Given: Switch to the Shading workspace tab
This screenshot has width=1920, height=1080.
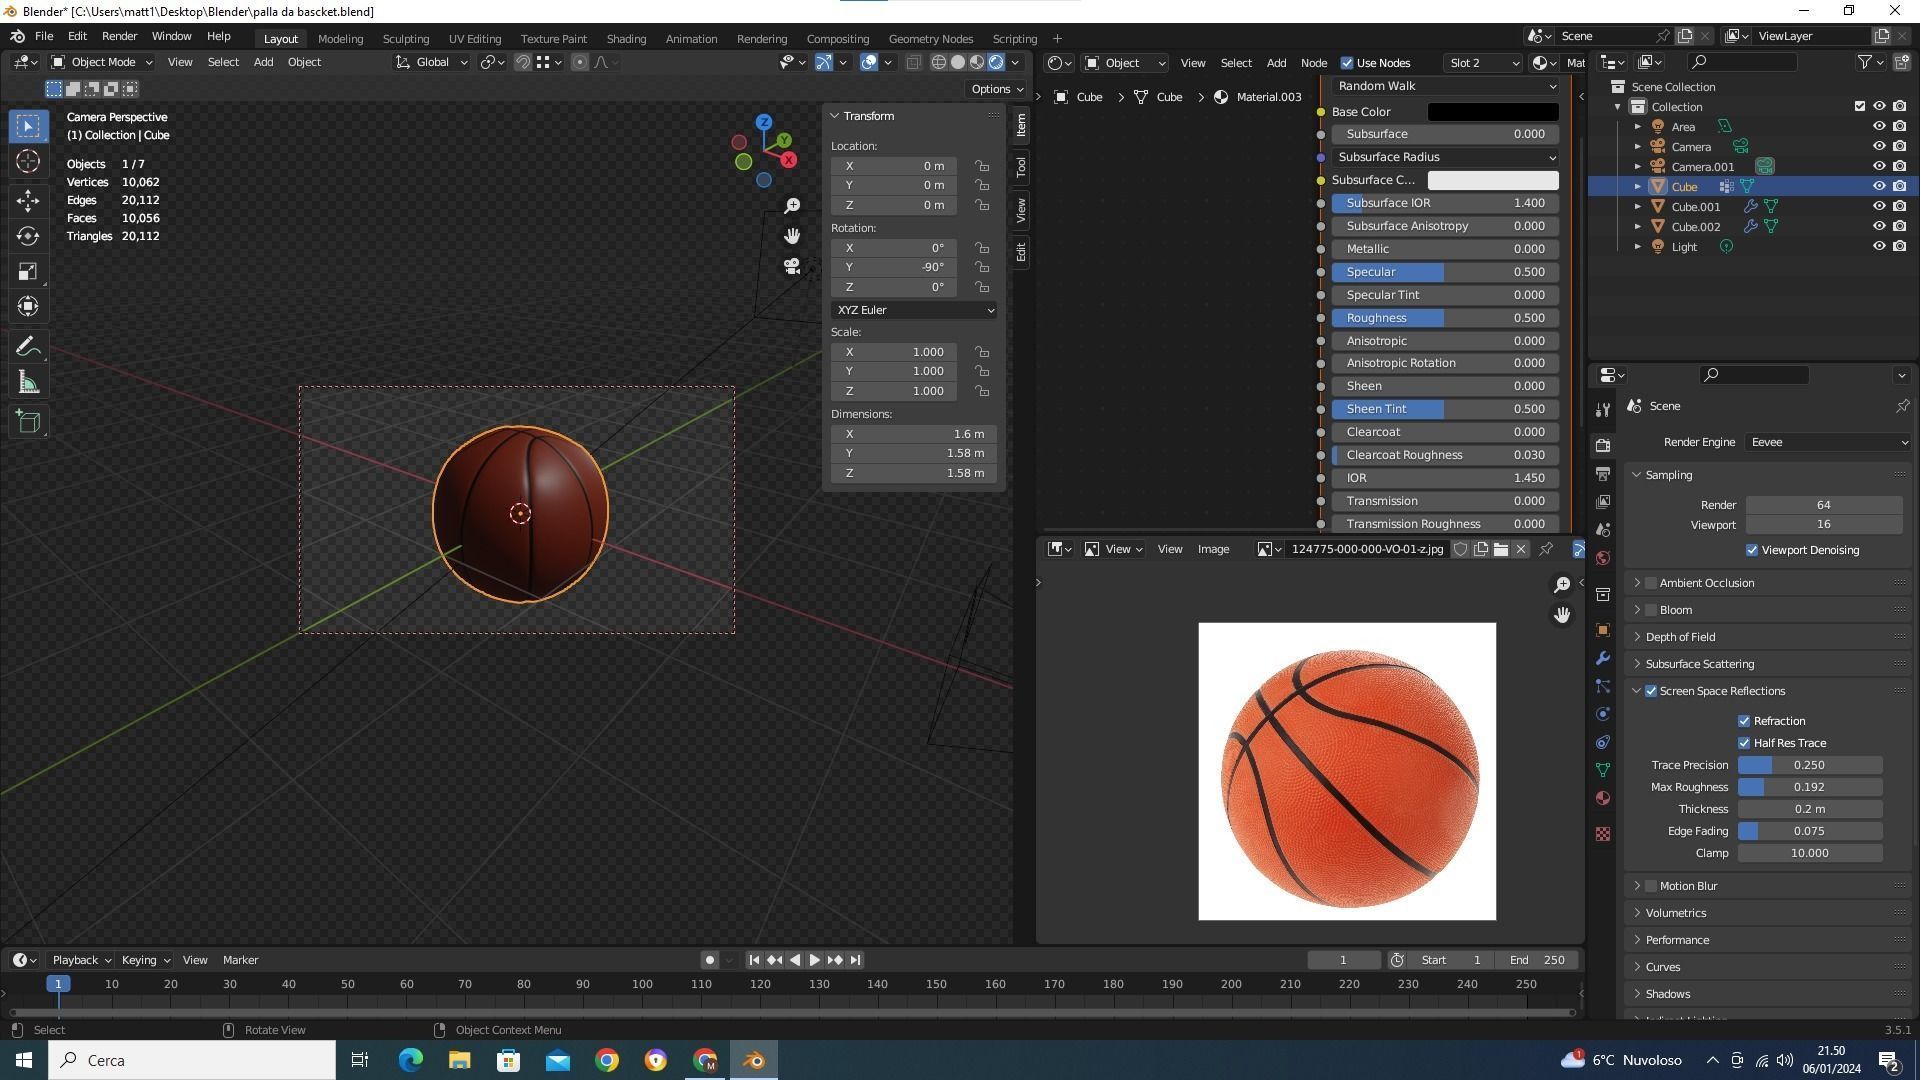Looking at the screenshot, I should point(626,39).
